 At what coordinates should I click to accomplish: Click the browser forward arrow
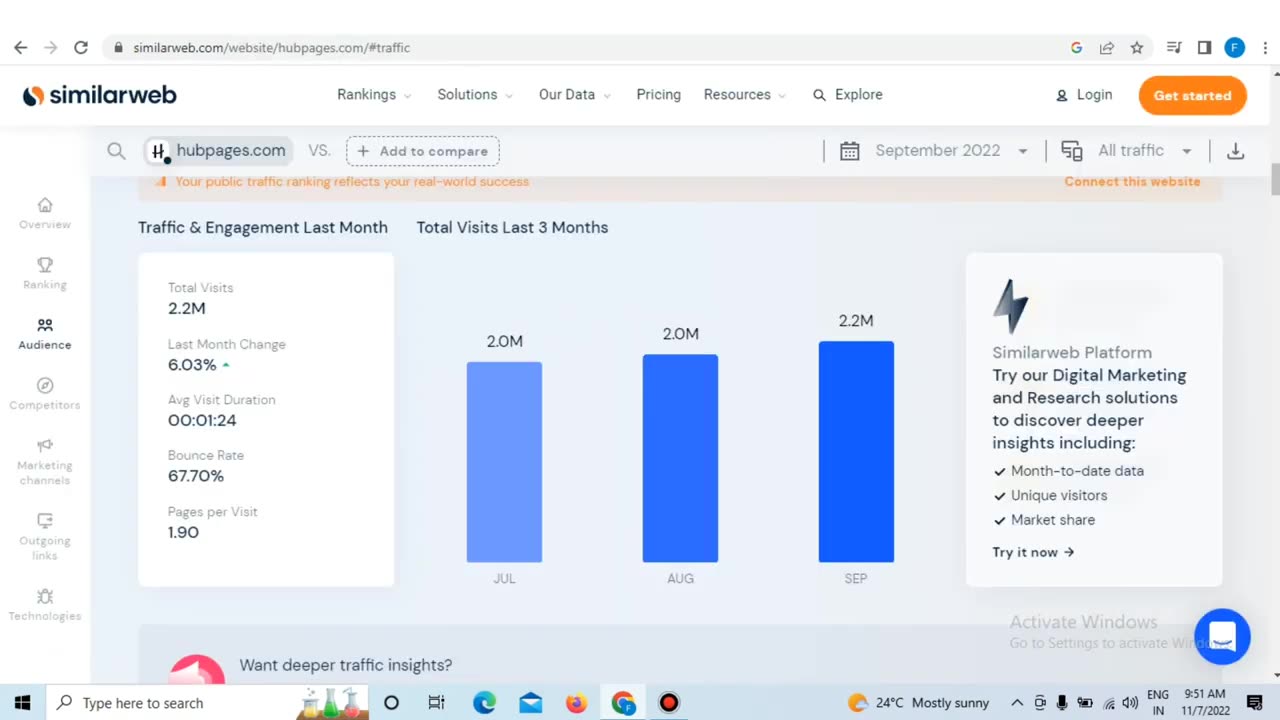pos(50,47)
